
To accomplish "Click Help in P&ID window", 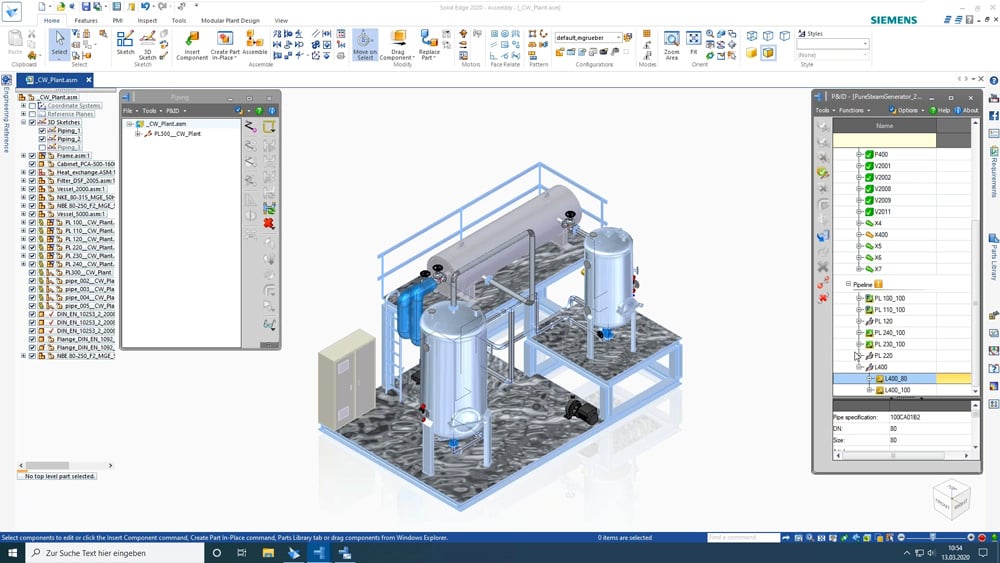I will point(939,110).
